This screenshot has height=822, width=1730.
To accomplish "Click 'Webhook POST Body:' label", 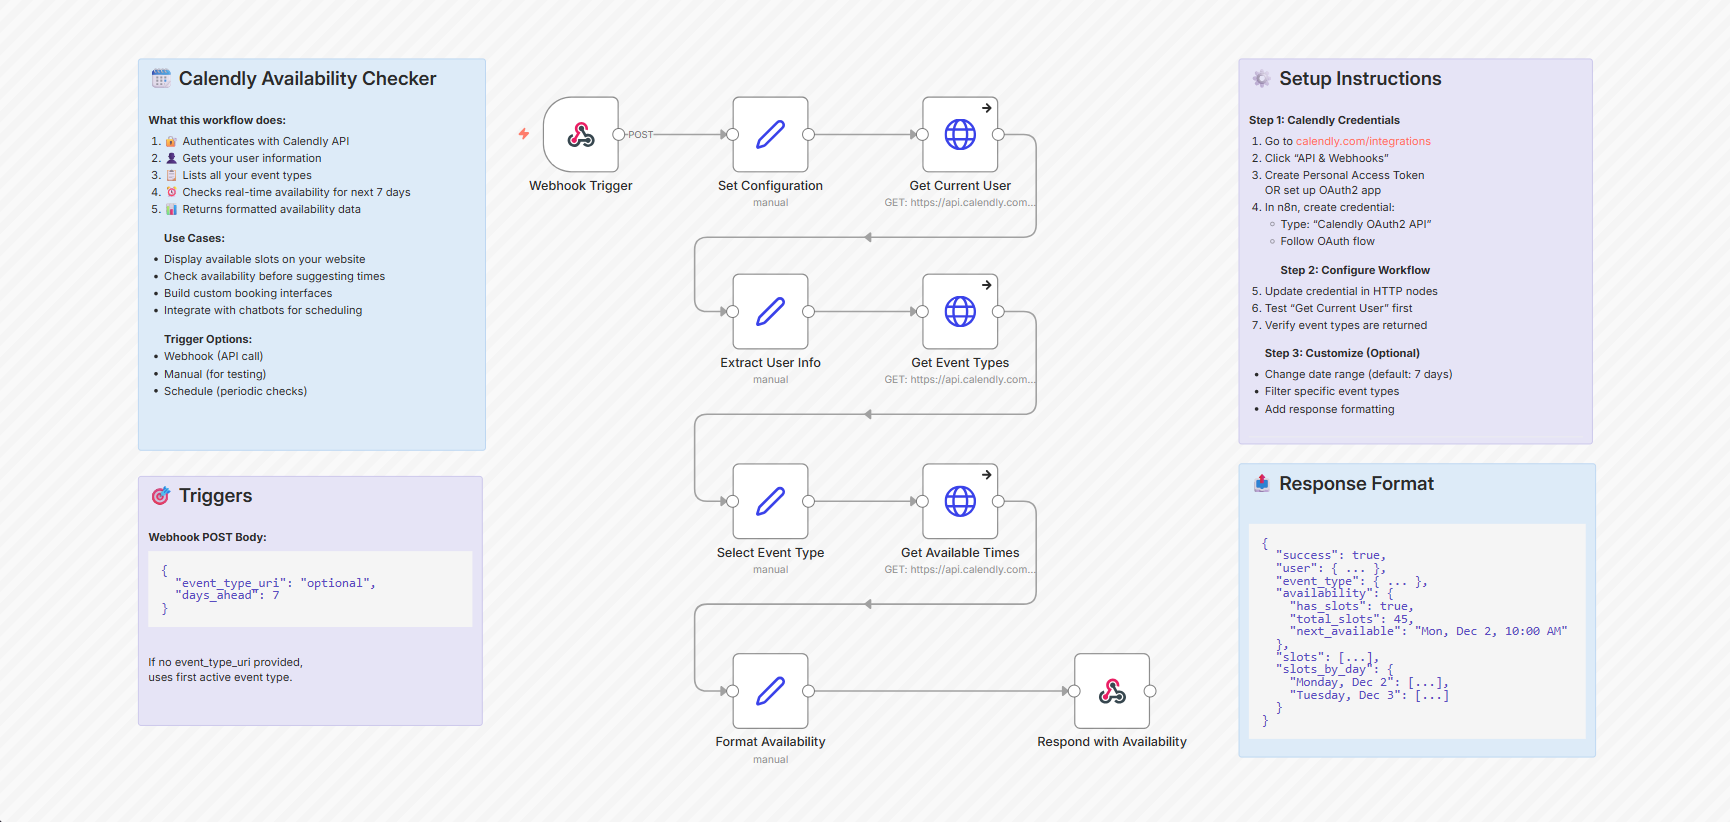I will [x=207, y=537].
